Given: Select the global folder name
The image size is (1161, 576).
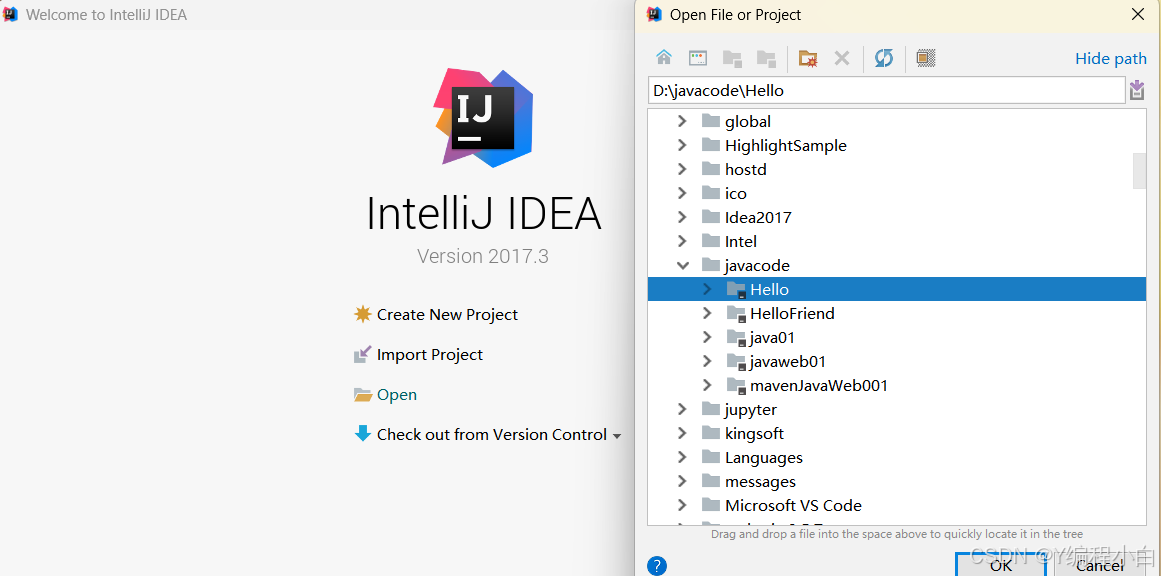Looking at the screenshot, I should click(748, 121).
